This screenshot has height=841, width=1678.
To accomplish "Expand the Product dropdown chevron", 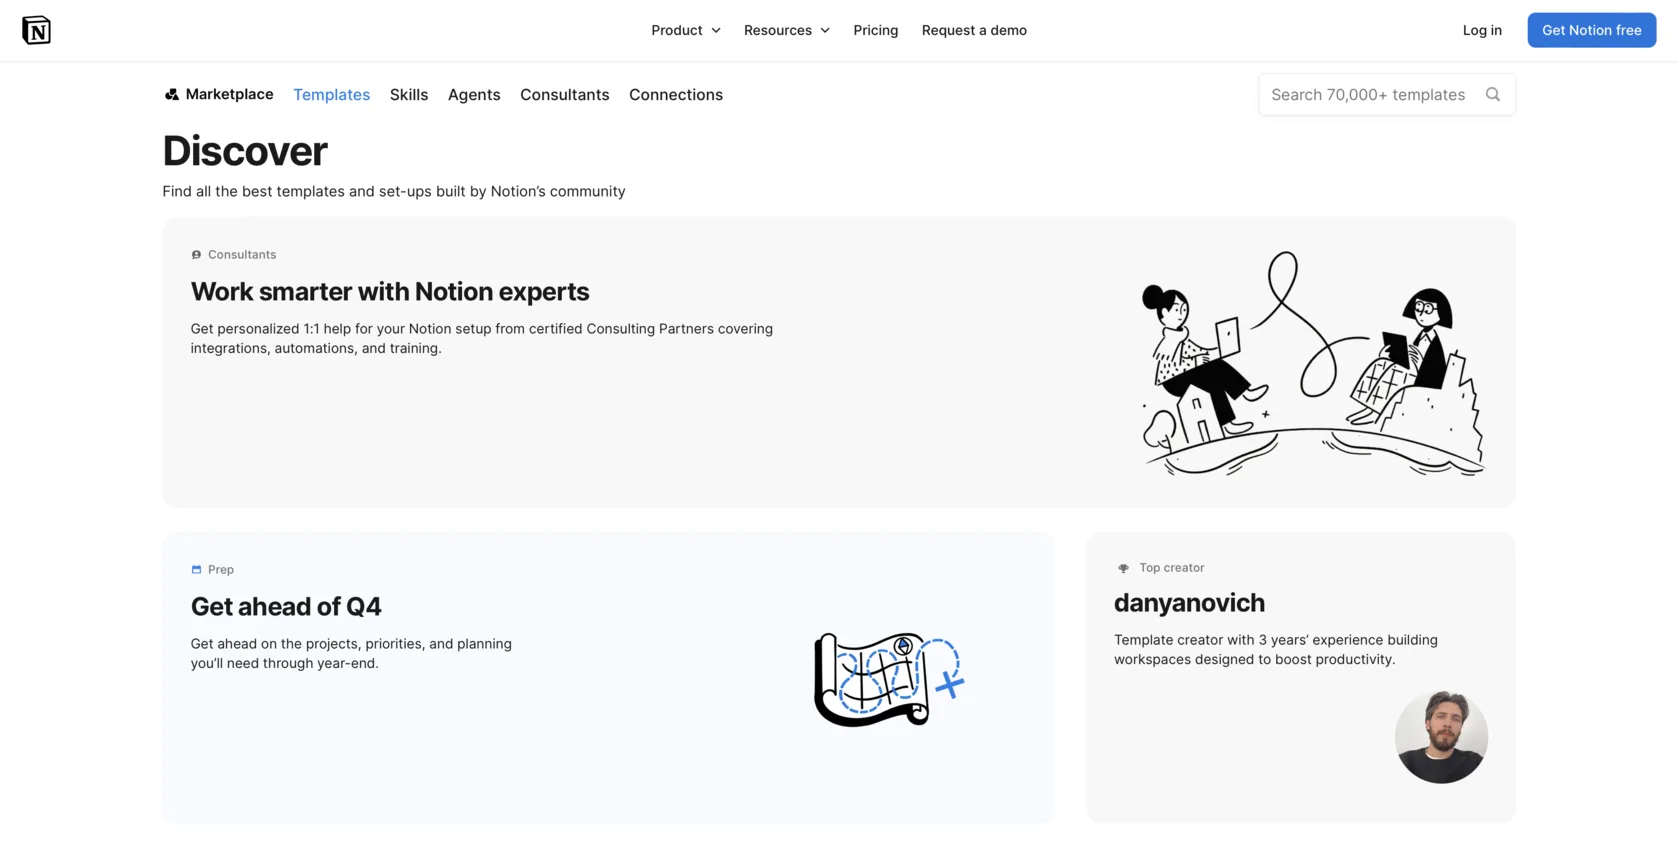I will (716, 31).
